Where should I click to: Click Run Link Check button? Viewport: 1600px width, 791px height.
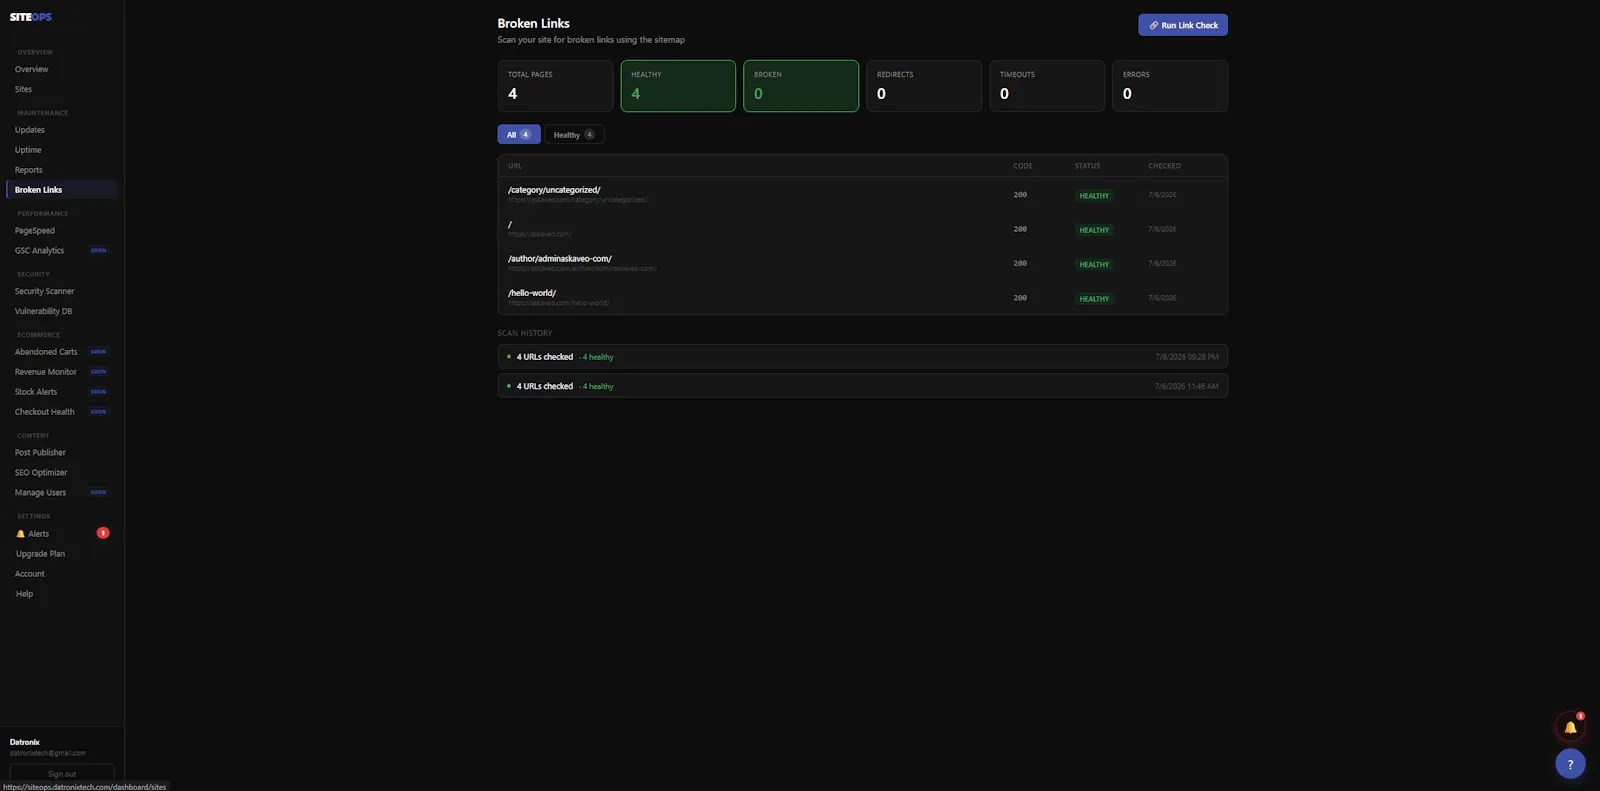coord(1183,25)
